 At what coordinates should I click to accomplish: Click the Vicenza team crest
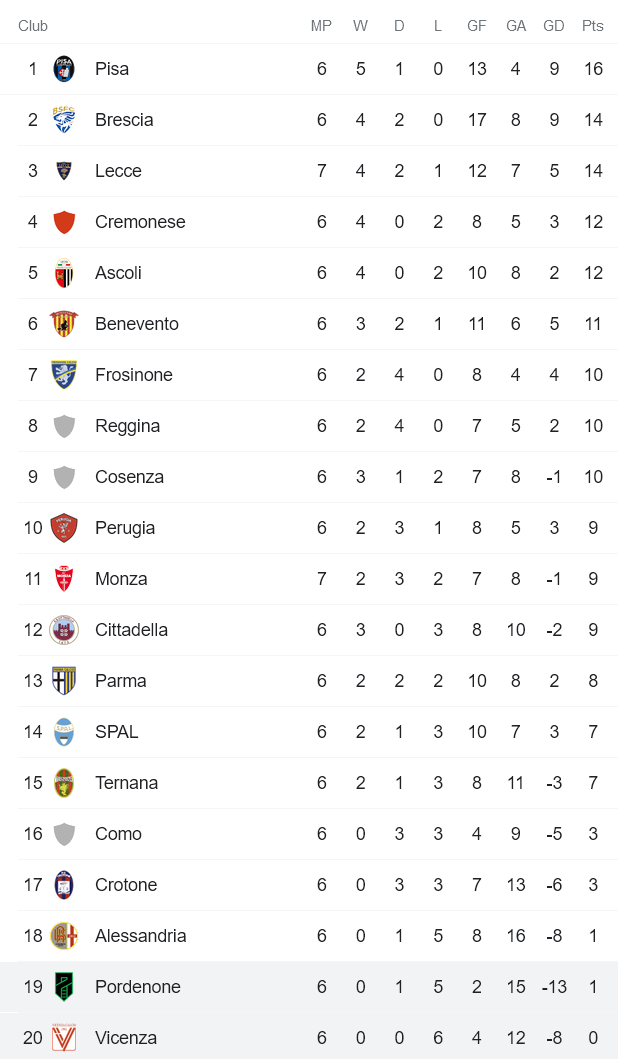[64, 1038]
